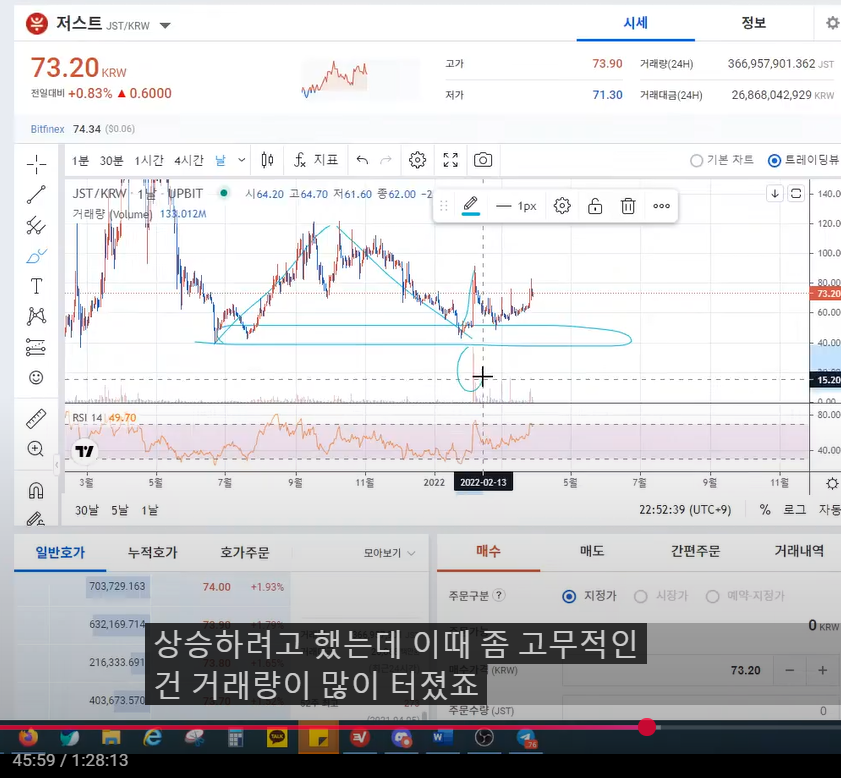
Task: Open the settings gear beside the 정보 tab
Action: pos(832,23)
